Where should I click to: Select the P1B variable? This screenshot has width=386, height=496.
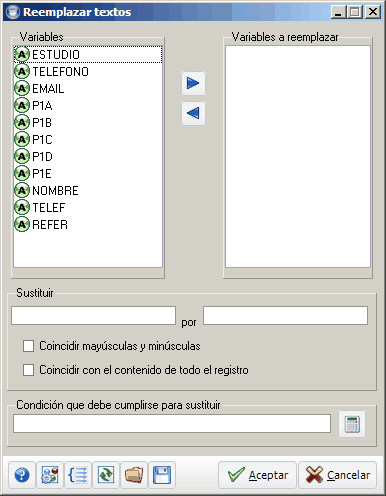[88, 123]
